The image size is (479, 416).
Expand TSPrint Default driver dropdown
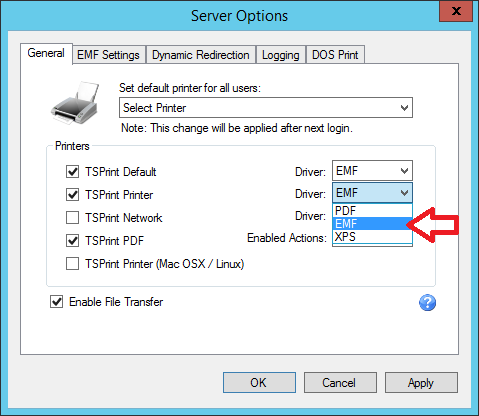pos(372,171)
